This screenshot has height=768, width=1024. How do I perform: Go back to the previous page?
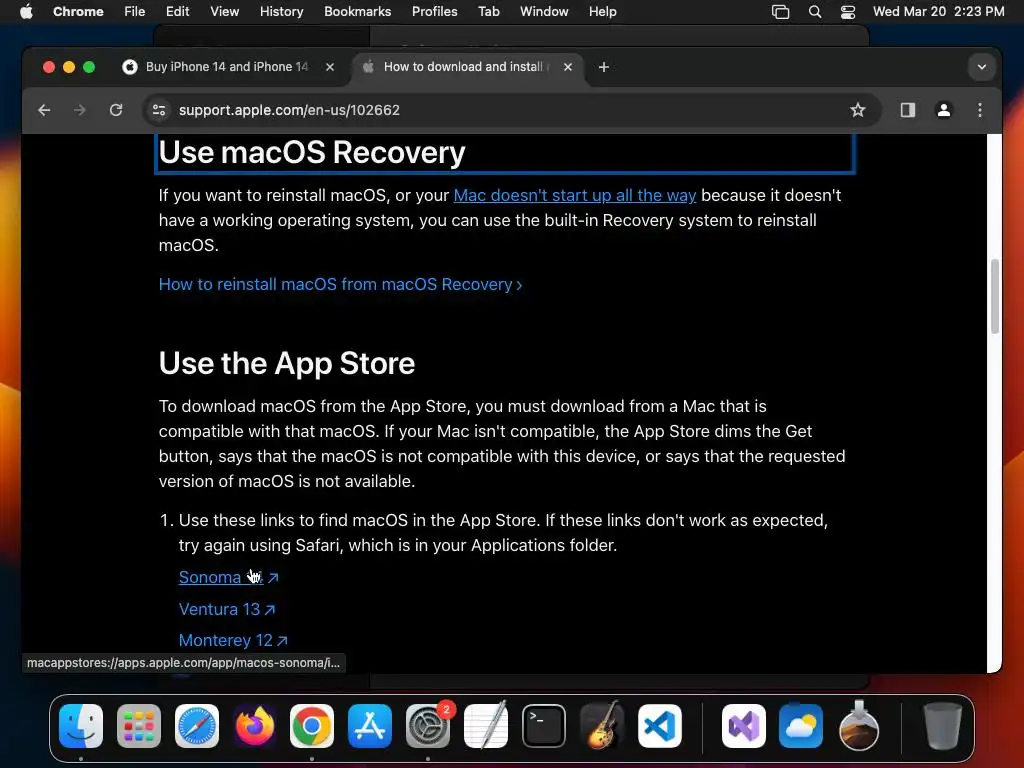point(44,110)
